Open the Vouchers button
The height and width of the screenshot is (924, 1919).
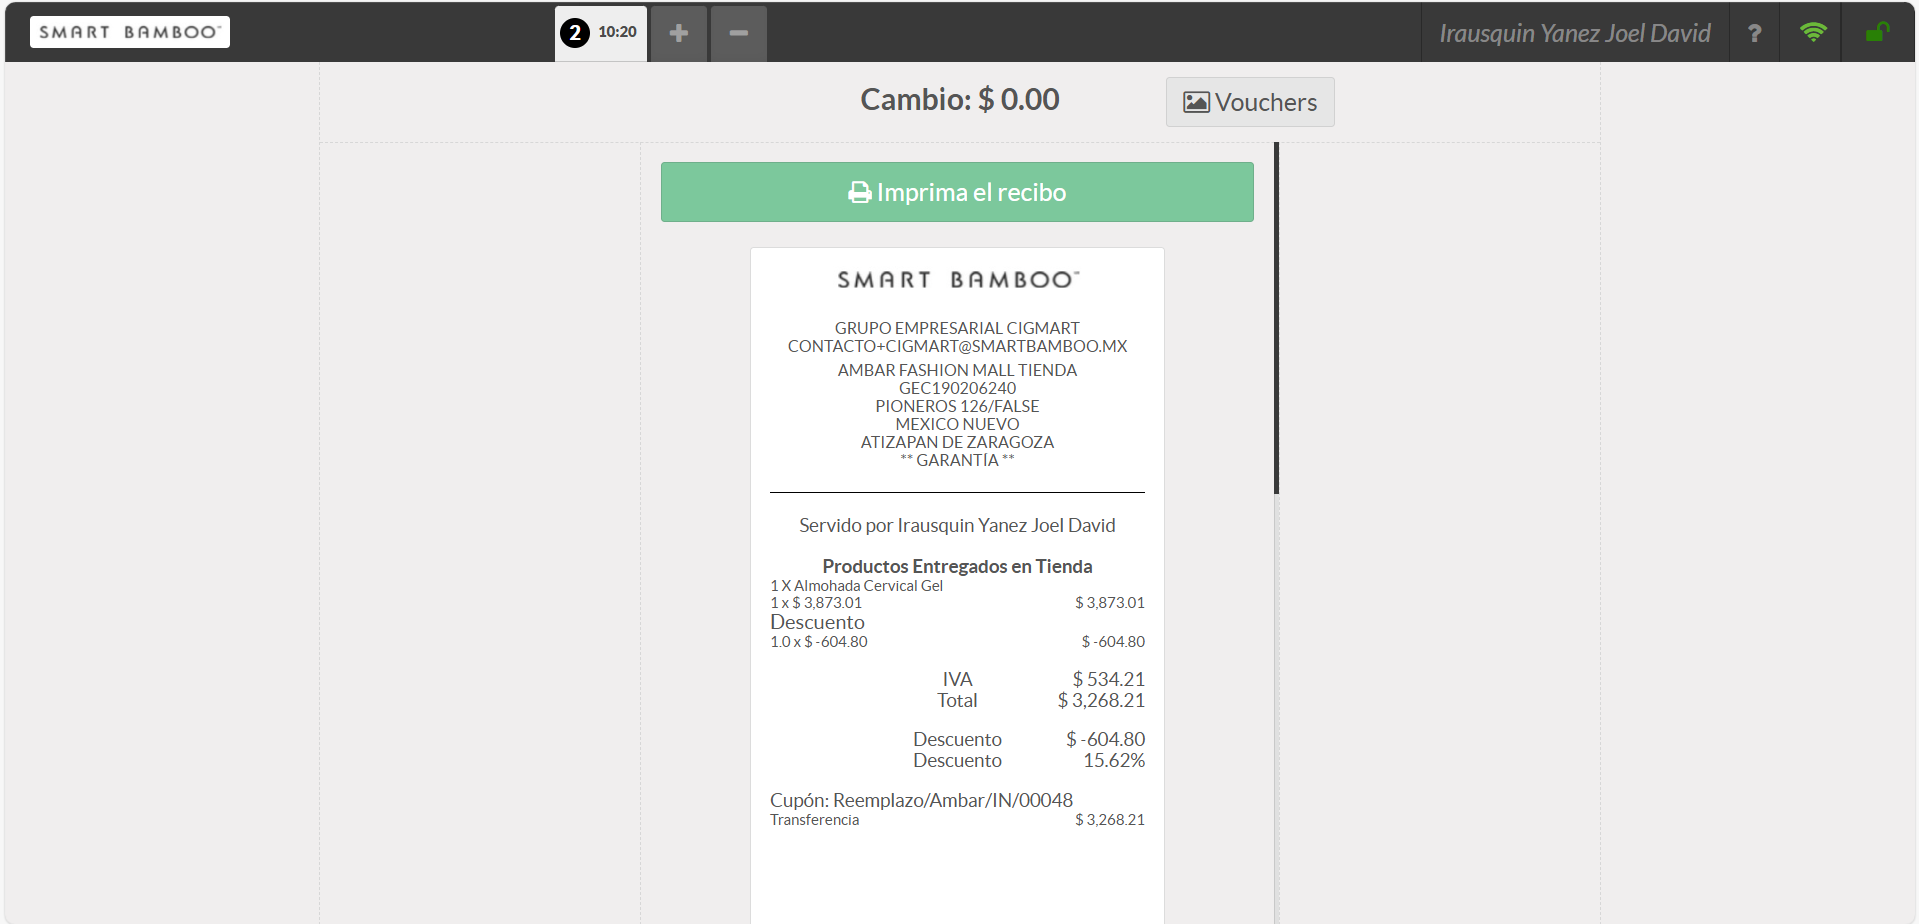tap(1250, 102)
